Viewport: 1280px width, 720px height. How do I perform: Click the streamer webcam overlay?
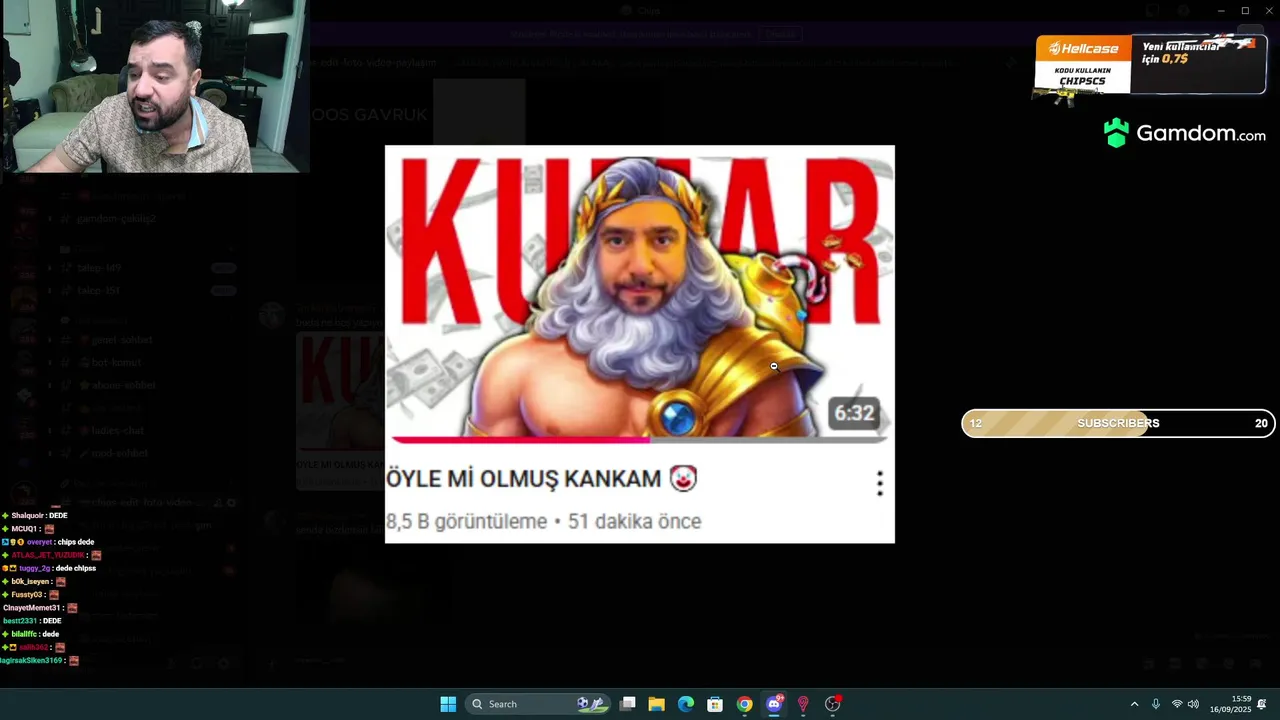coord(154,87)
